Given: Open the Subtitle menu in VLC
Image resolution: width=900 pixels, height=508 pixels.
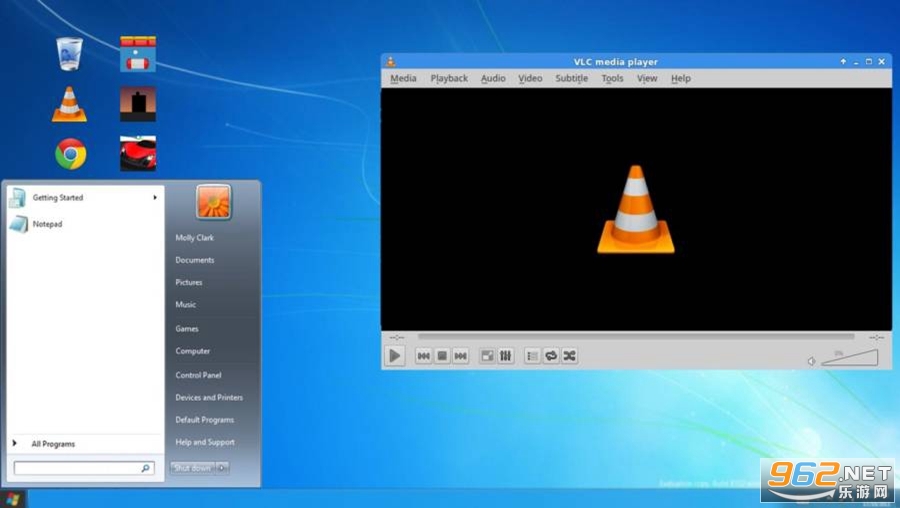Looking at the screenshot, I should click(571, 79).
